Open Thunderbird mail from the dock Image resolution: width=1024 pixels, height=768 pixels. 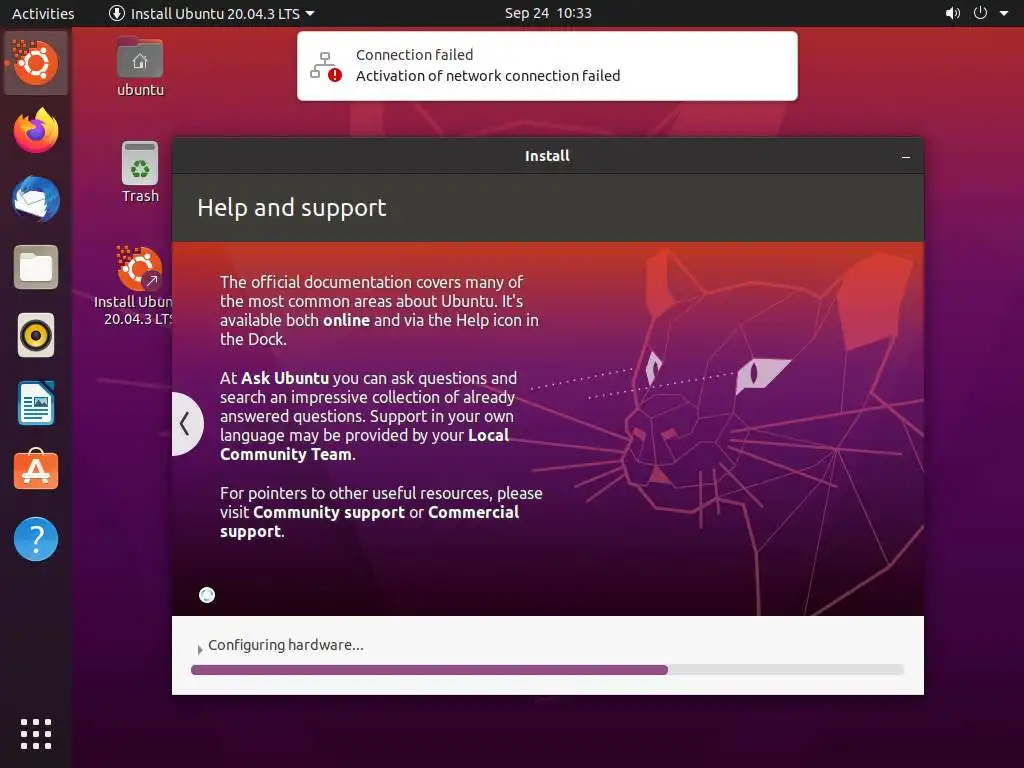point(36,199)
